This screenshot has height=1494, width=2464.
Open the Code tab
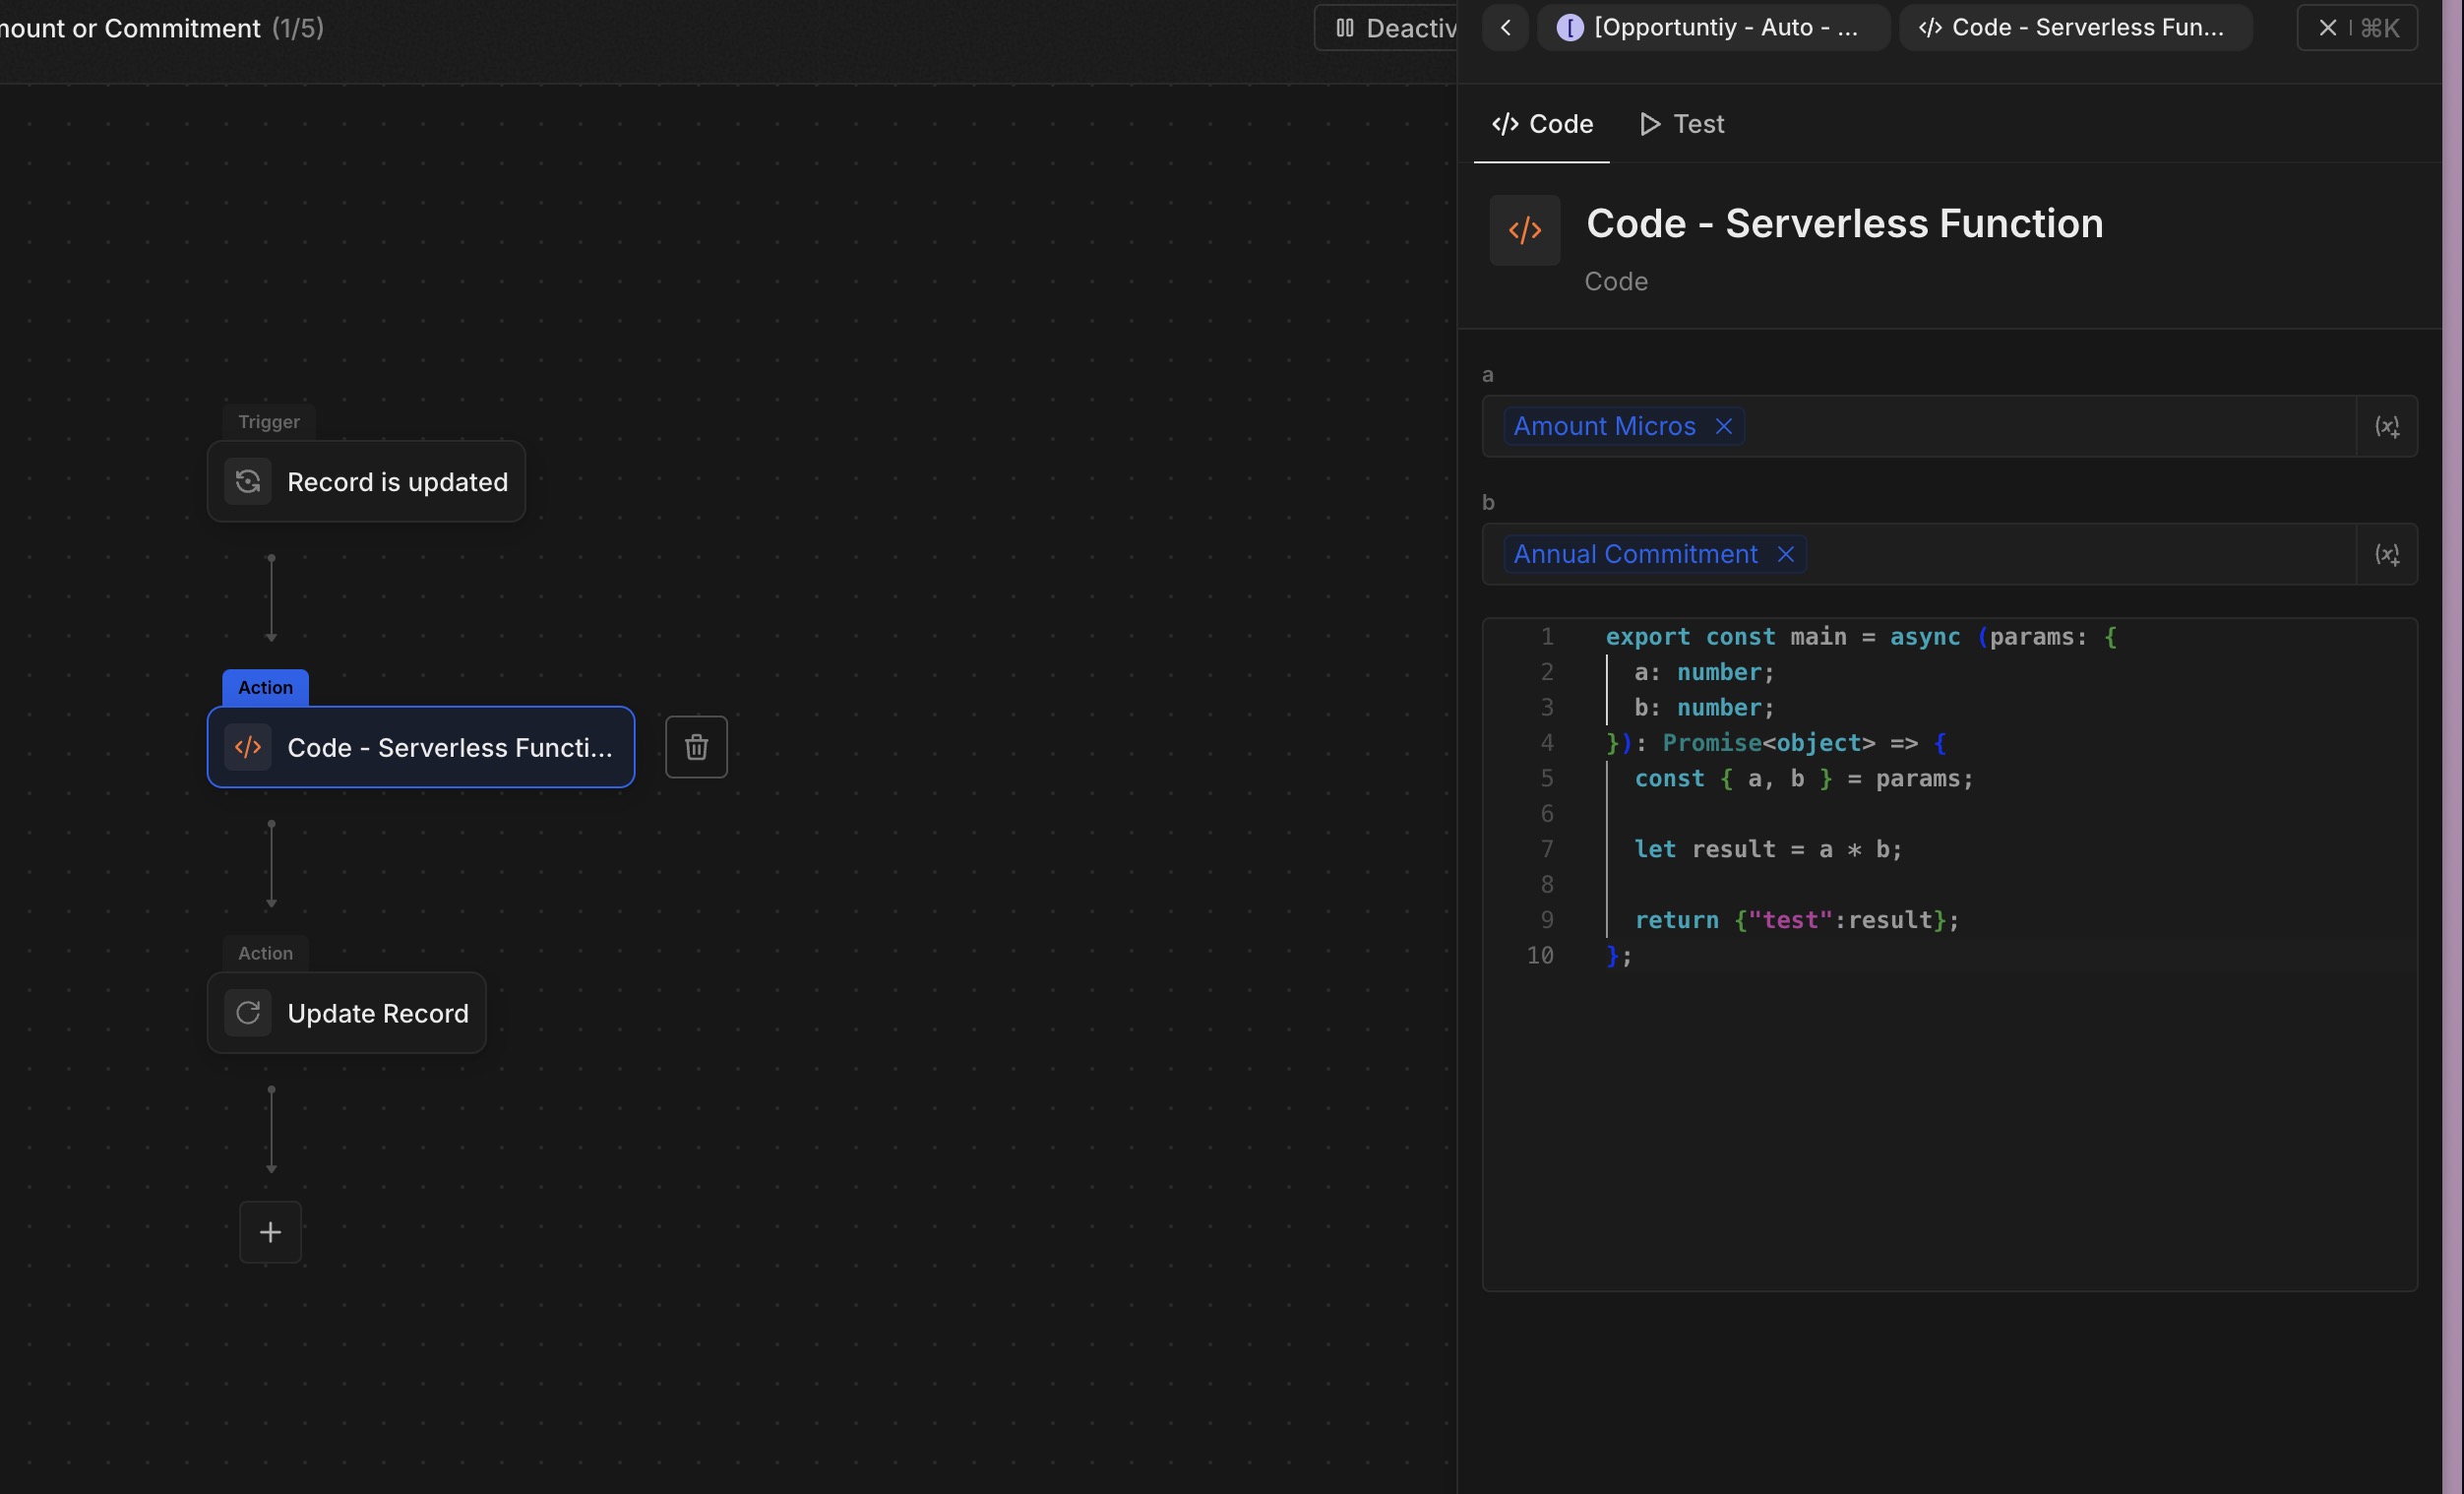[1542, 124]
